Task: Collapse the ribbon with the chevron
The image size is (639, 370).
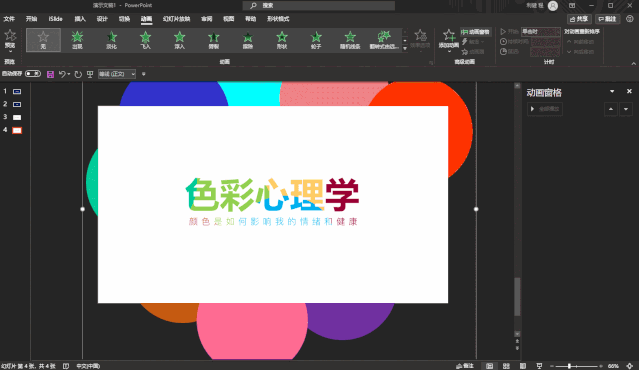Action: (633, 64)
